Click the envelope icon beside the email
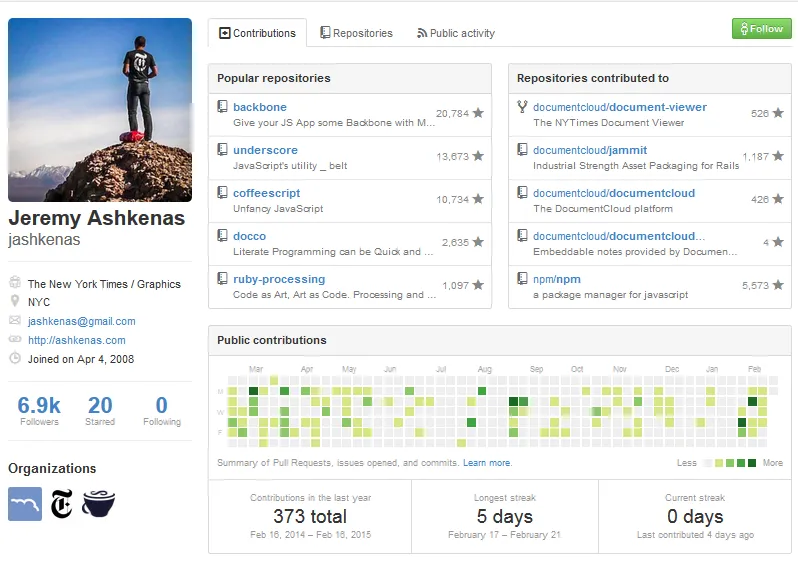The image size is (798, 563). [15, 320]
